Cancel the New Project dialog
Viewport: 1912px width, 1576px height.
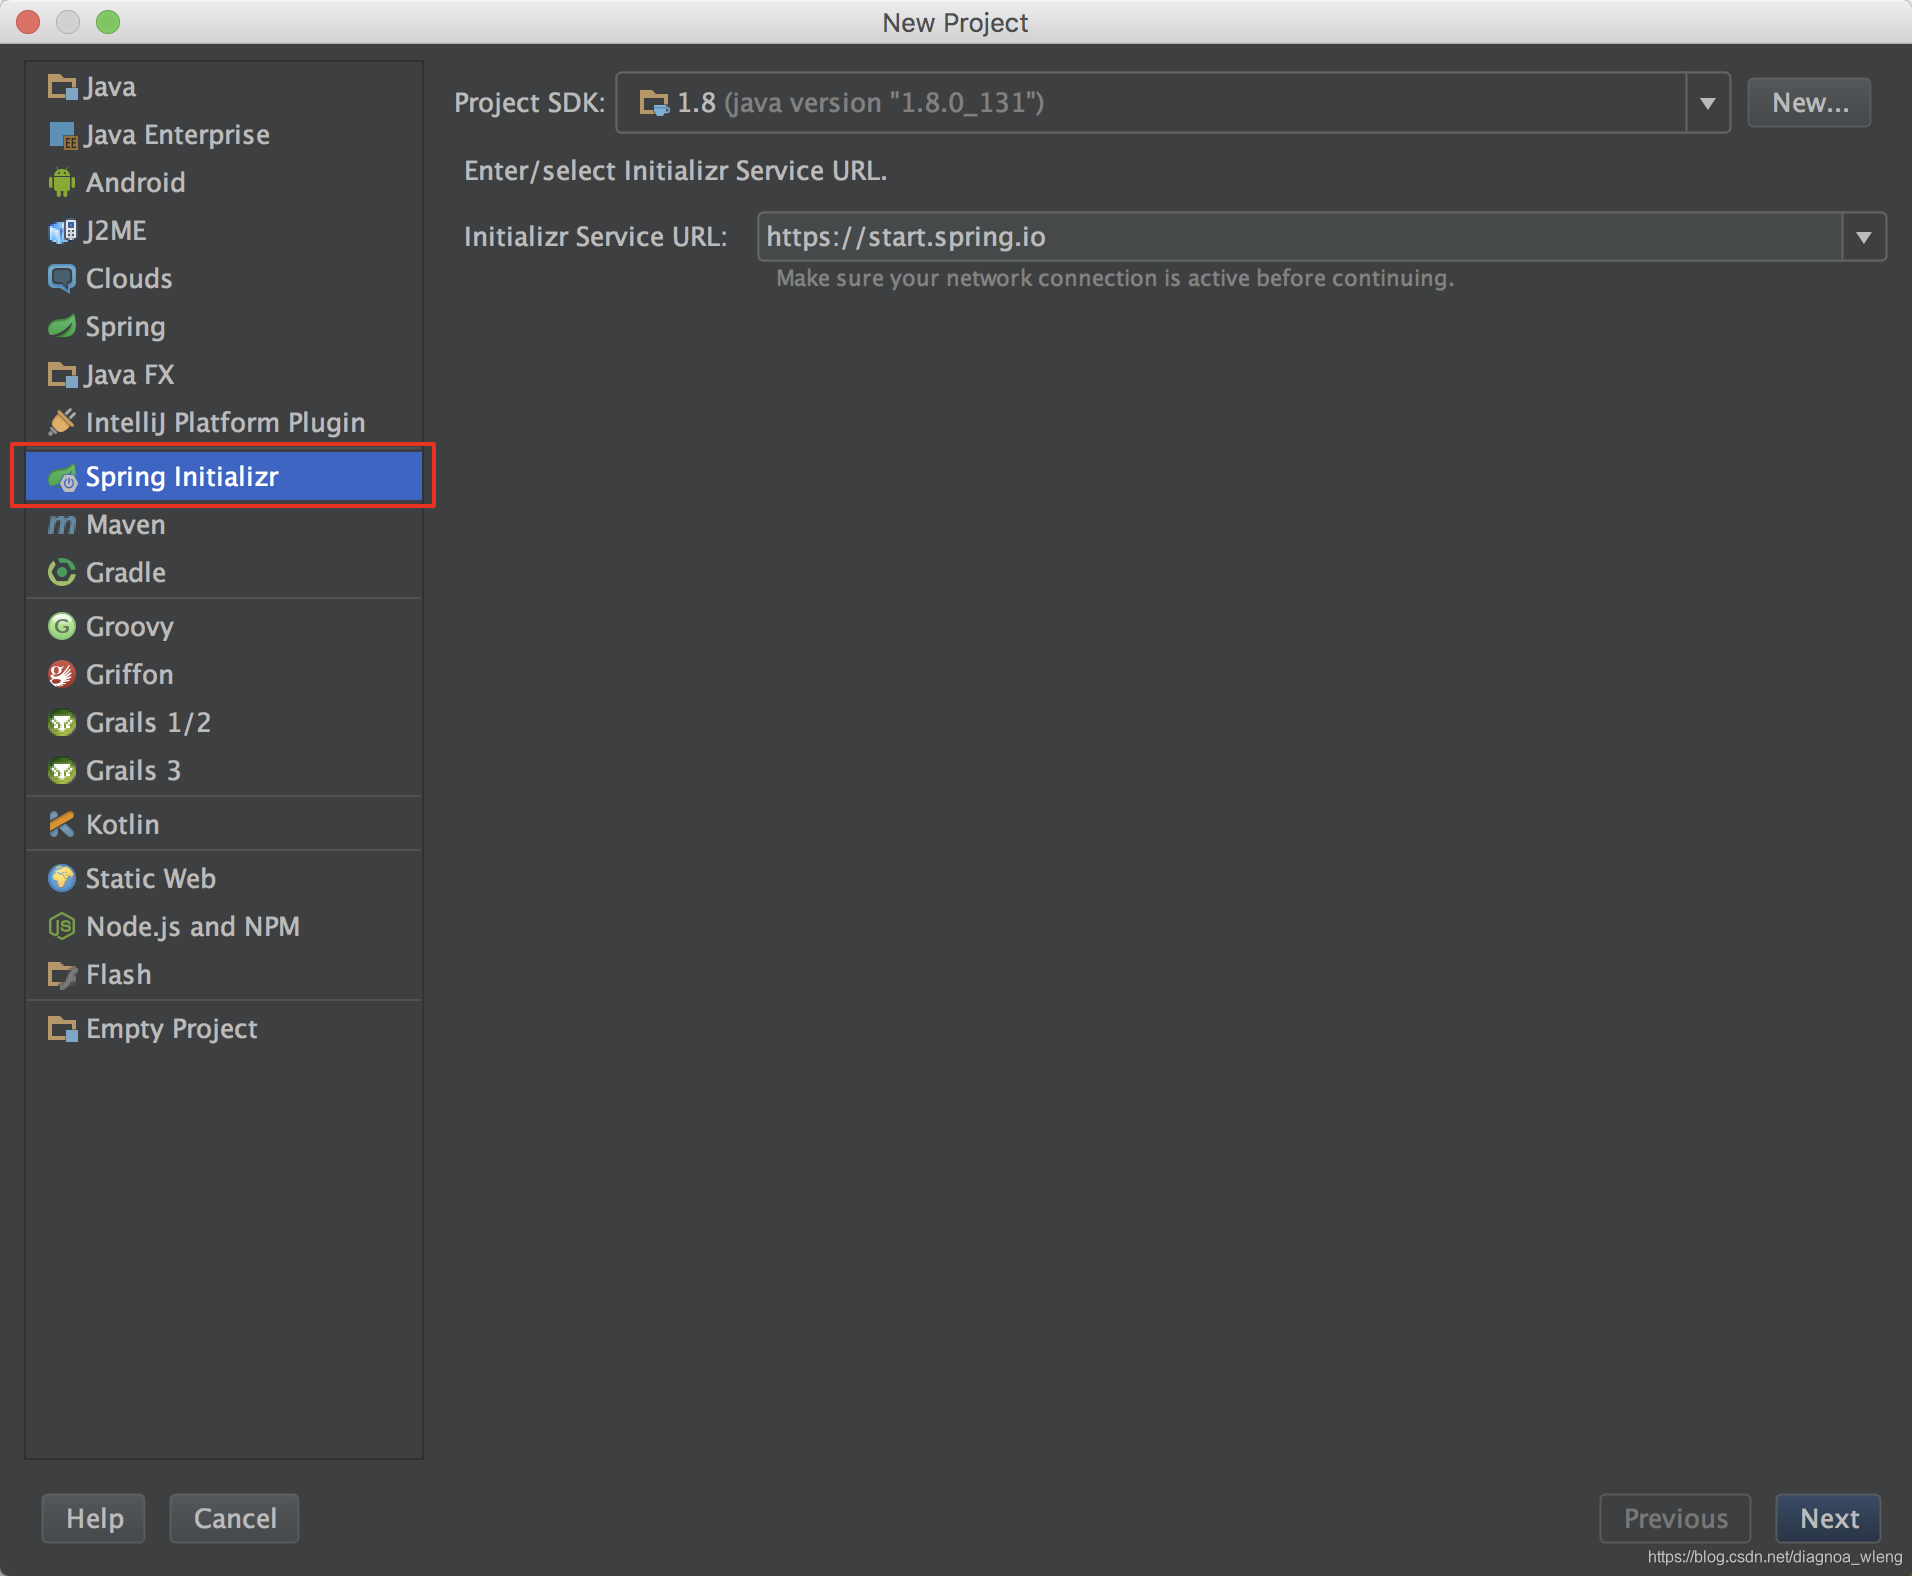tap(234, 1518)
